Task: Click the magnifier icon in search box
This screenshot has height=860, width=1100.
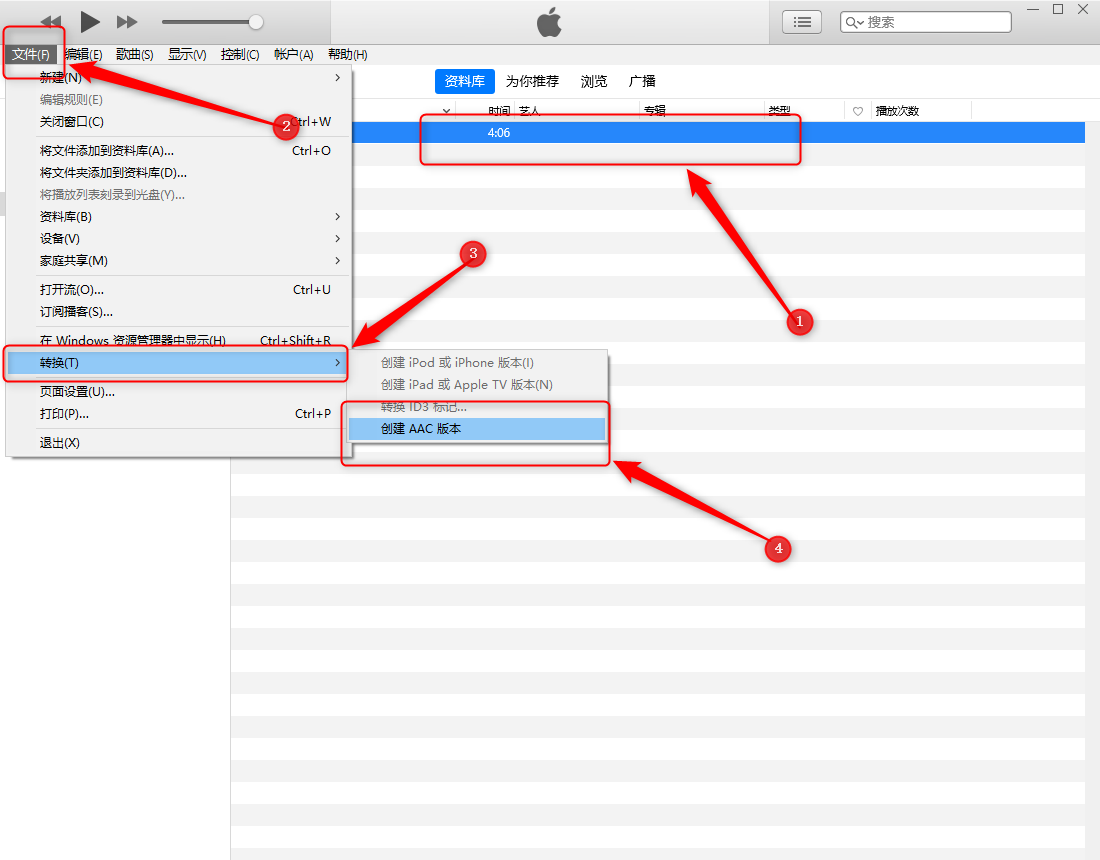Action: 853,22
